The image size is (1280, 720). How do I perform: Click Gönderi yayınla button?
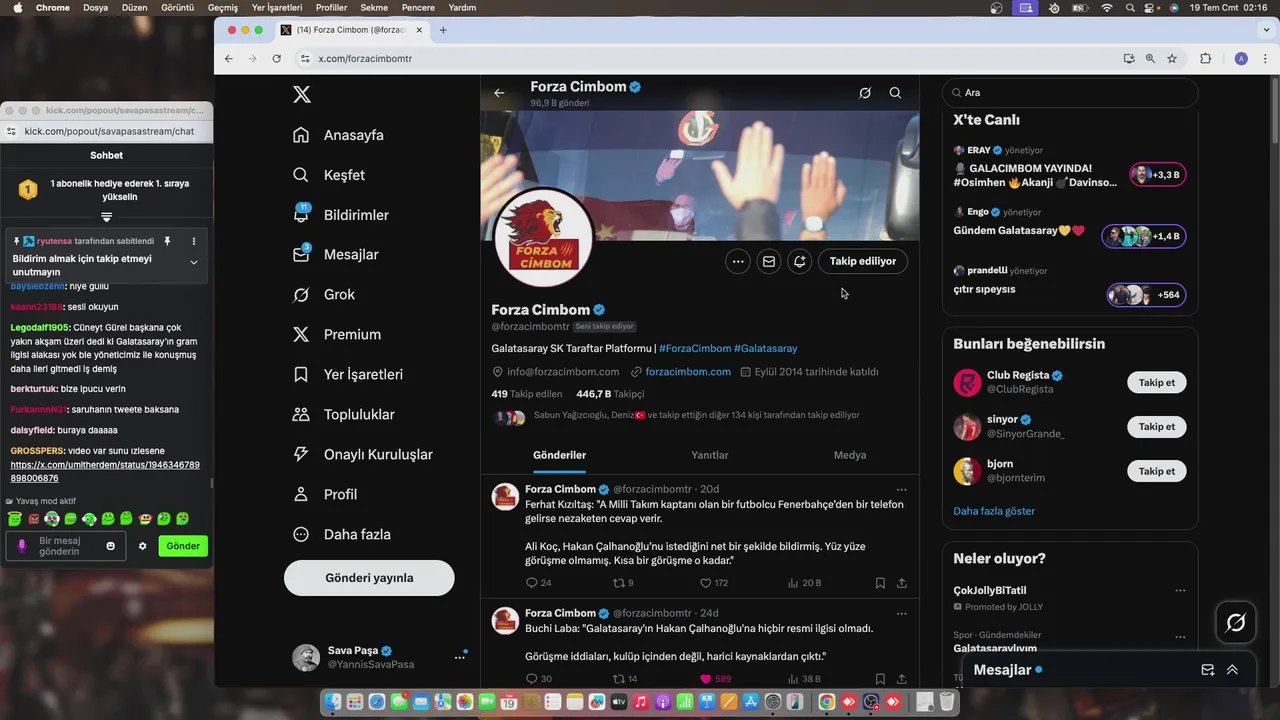[x=369, y=578]
